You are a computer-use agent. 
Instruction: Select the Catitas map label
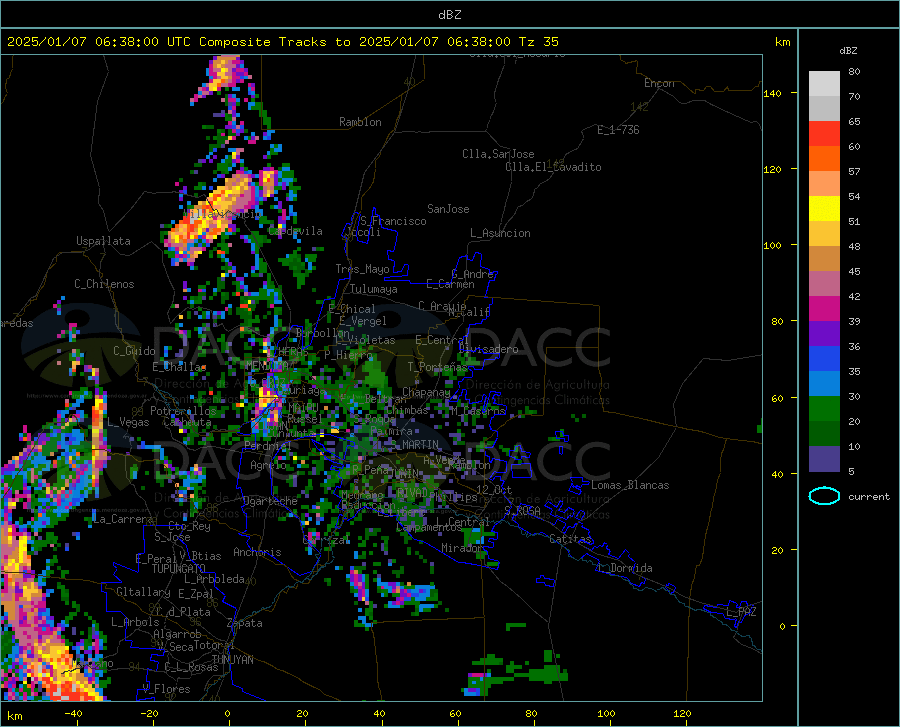(x=570, y=539)
